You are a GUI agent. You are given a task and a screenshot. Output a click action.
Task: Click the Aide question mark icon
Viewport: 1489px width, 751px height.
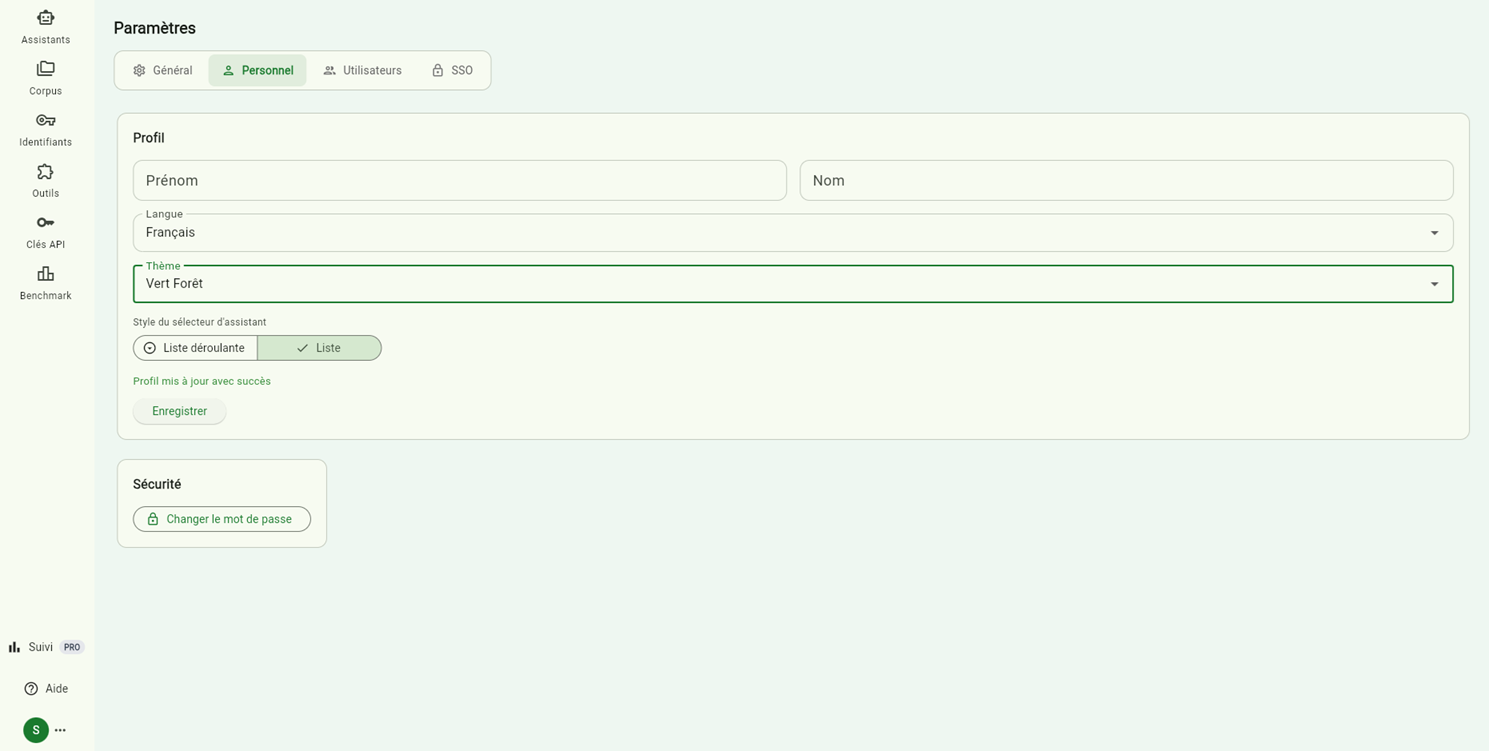31,689
